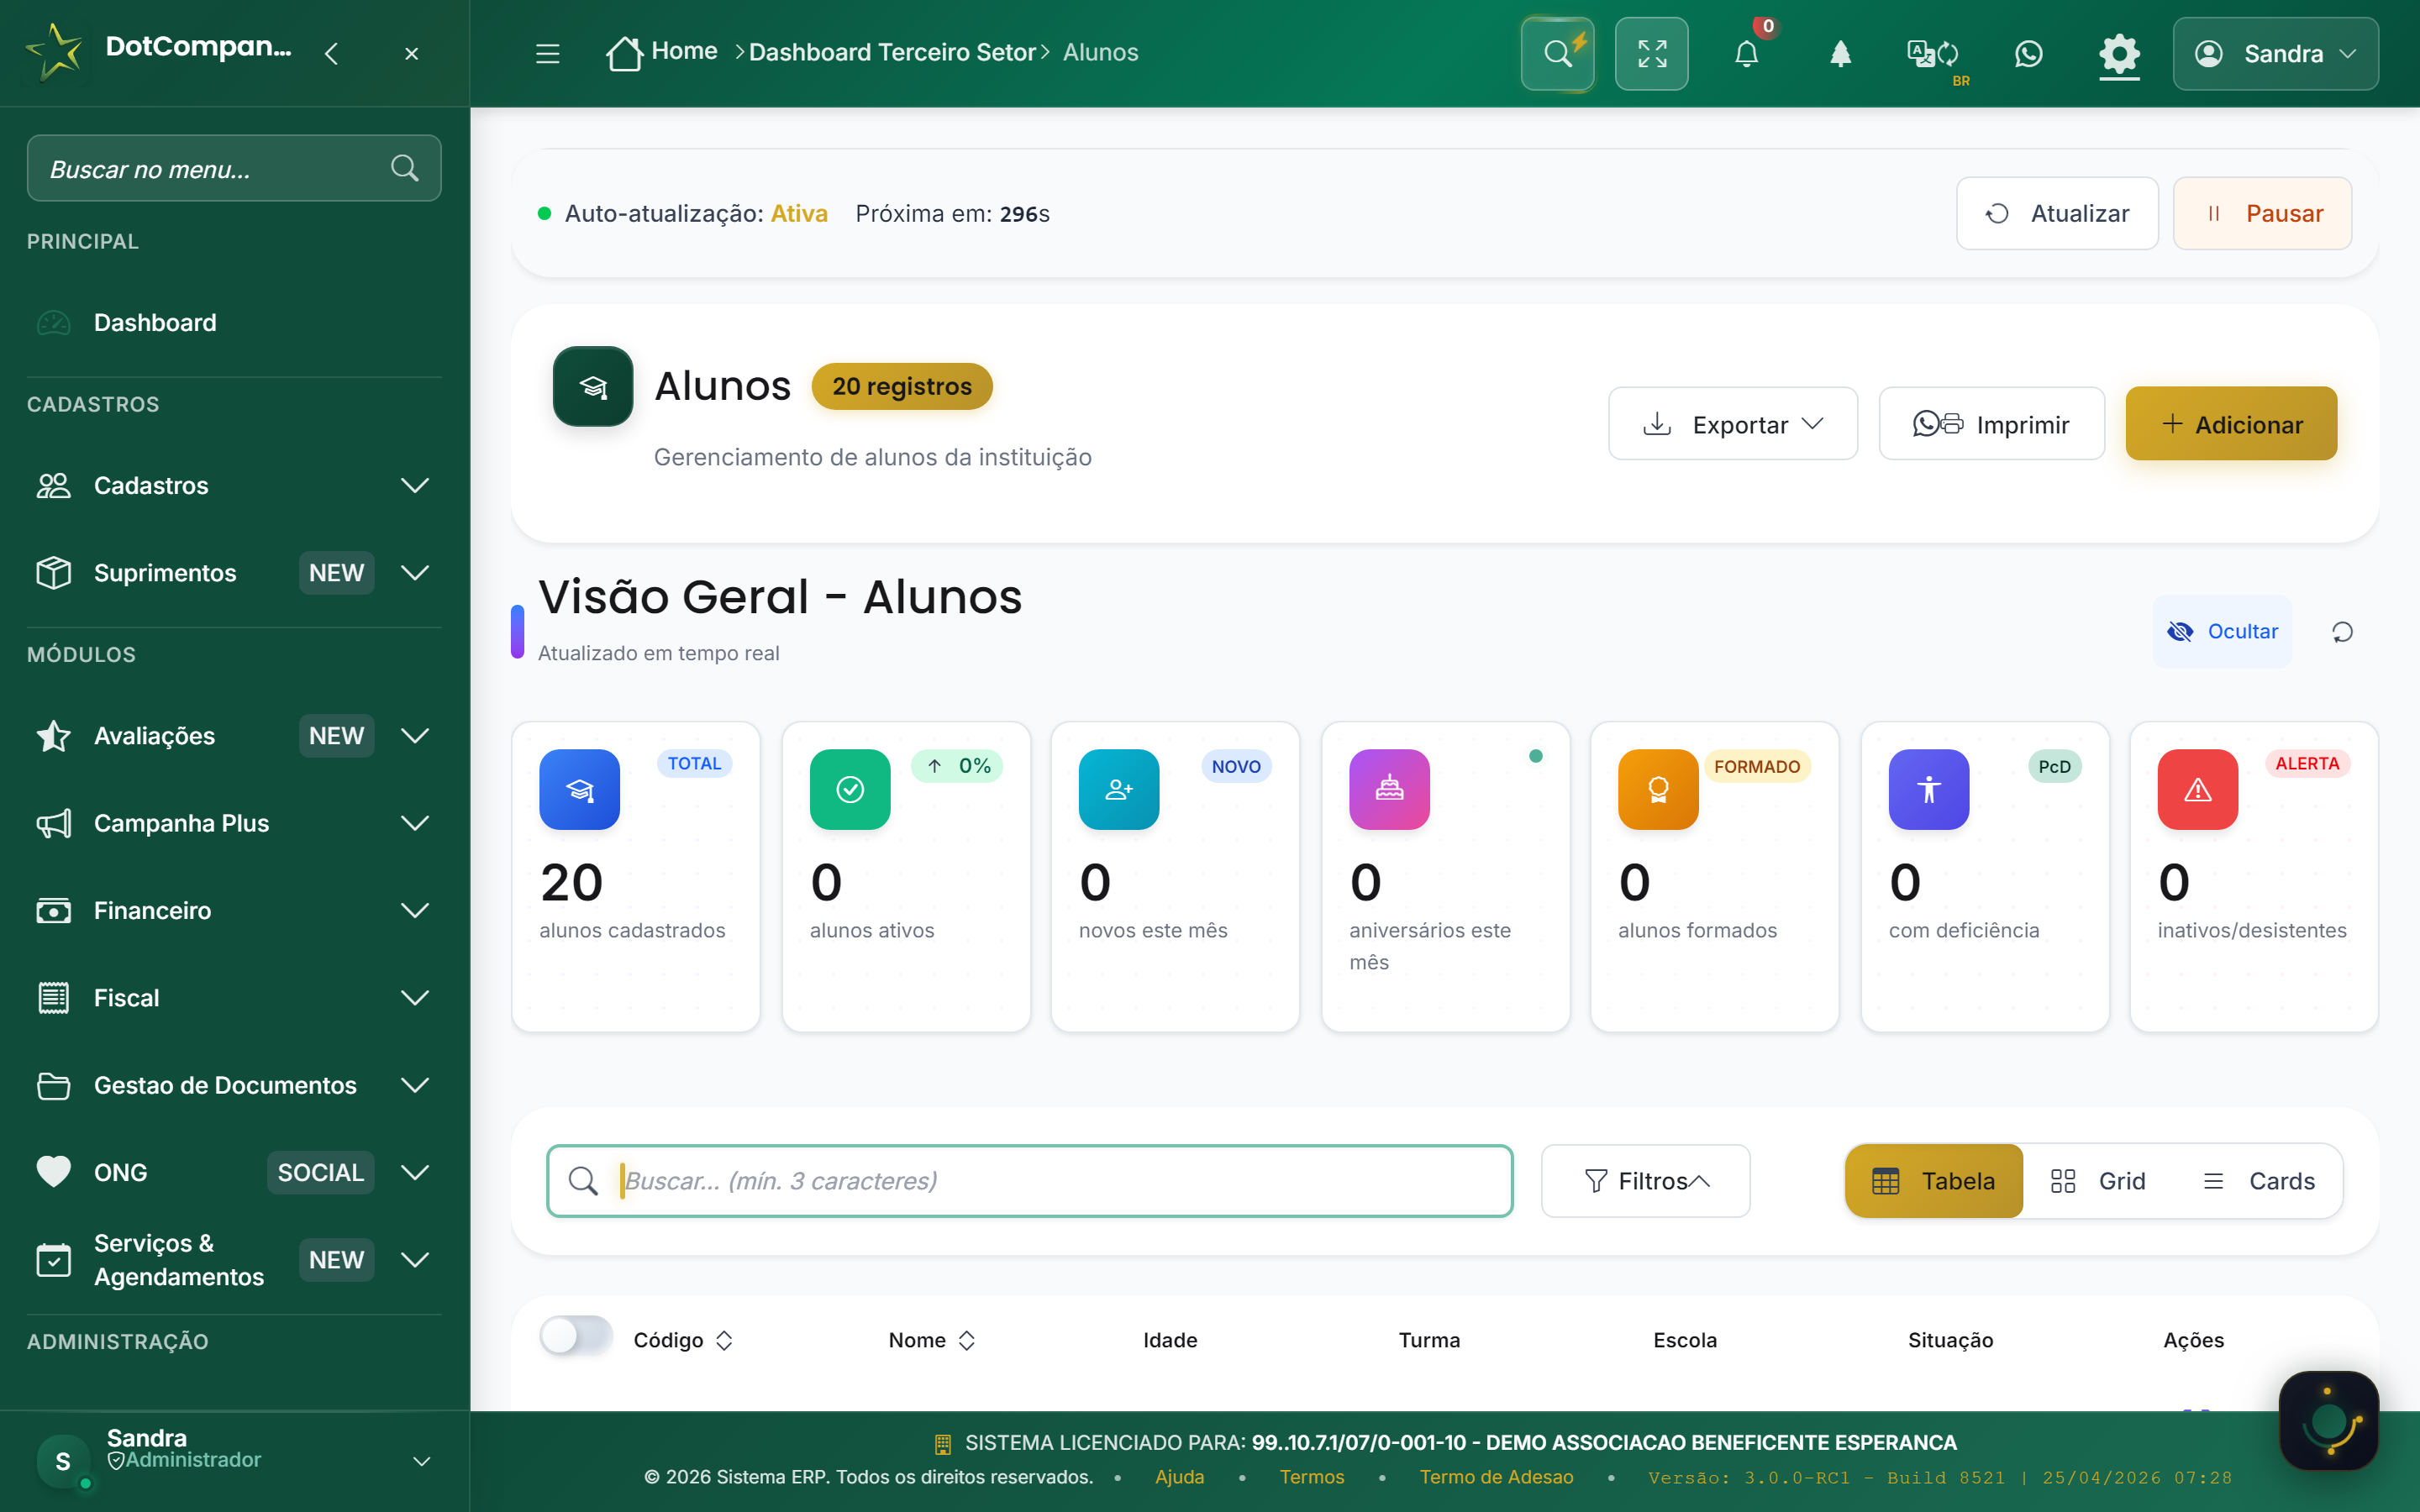Expand the Serviços & Agendamentos menu

[x=234, y=1260]
